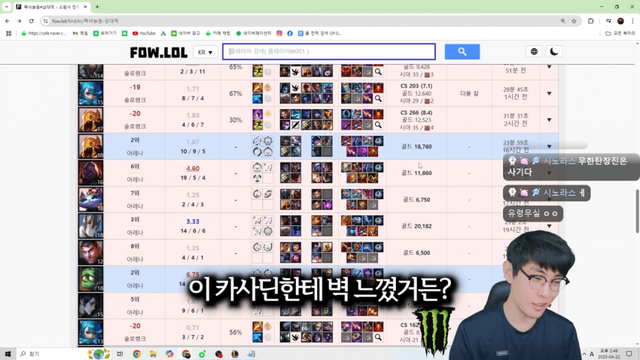Expand match details for the 4/6/7 row
Image resolution: width=640 pixels, height=360 pixels.
coord(549,120)
